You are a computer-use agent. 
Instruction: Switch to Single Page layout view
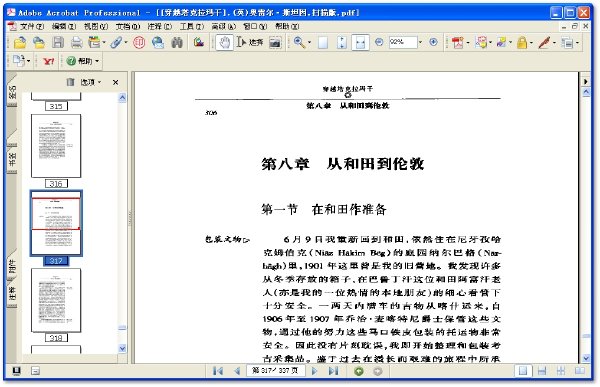(x=523, y=371)
